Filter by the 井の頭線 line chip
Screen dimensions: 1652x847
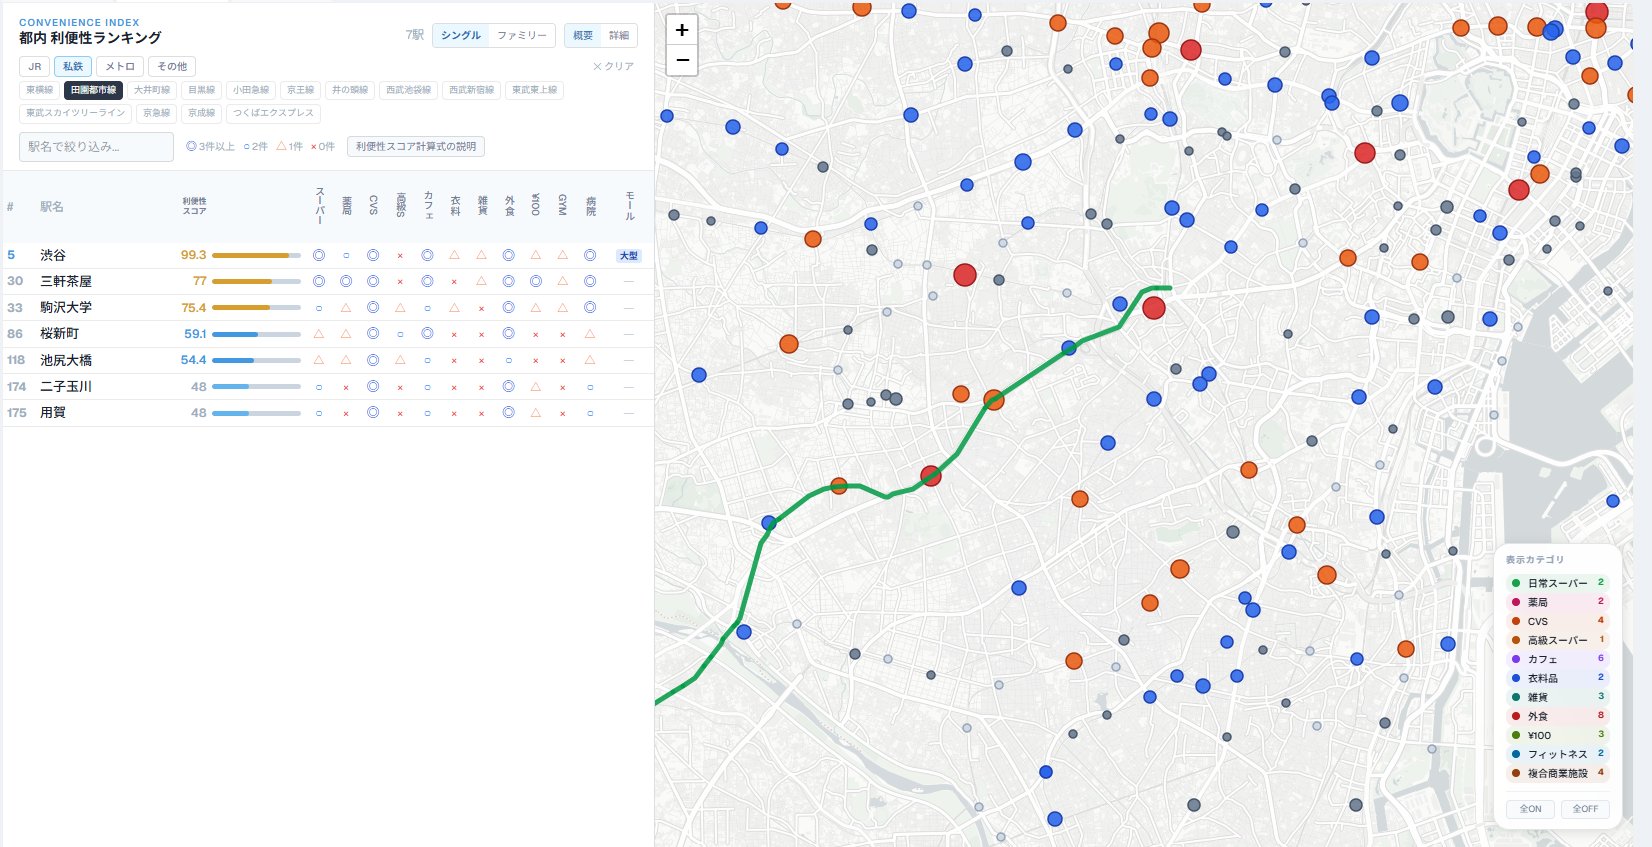pyautogui.click(x=350, y=90)
